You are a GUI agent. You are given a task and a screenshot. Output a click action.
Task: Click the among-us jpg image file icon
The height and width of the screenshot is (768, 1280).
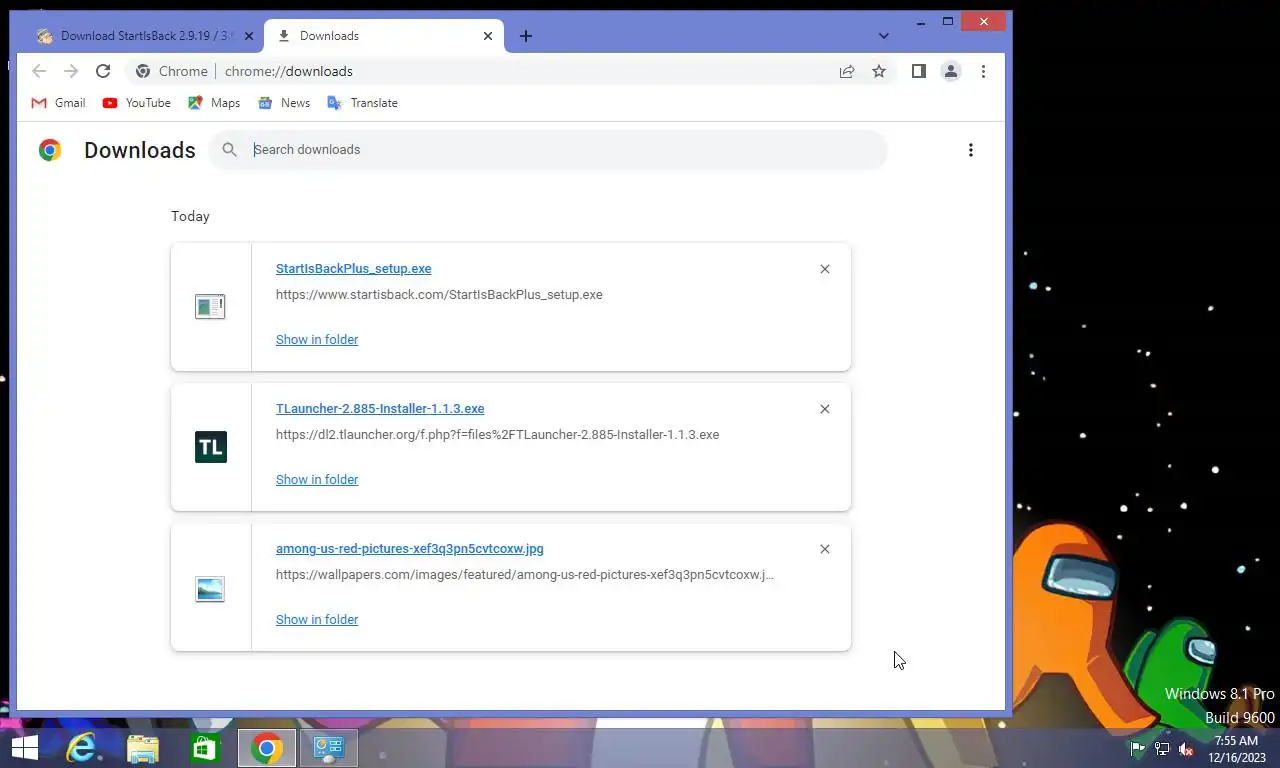click(x=210, y=589)
